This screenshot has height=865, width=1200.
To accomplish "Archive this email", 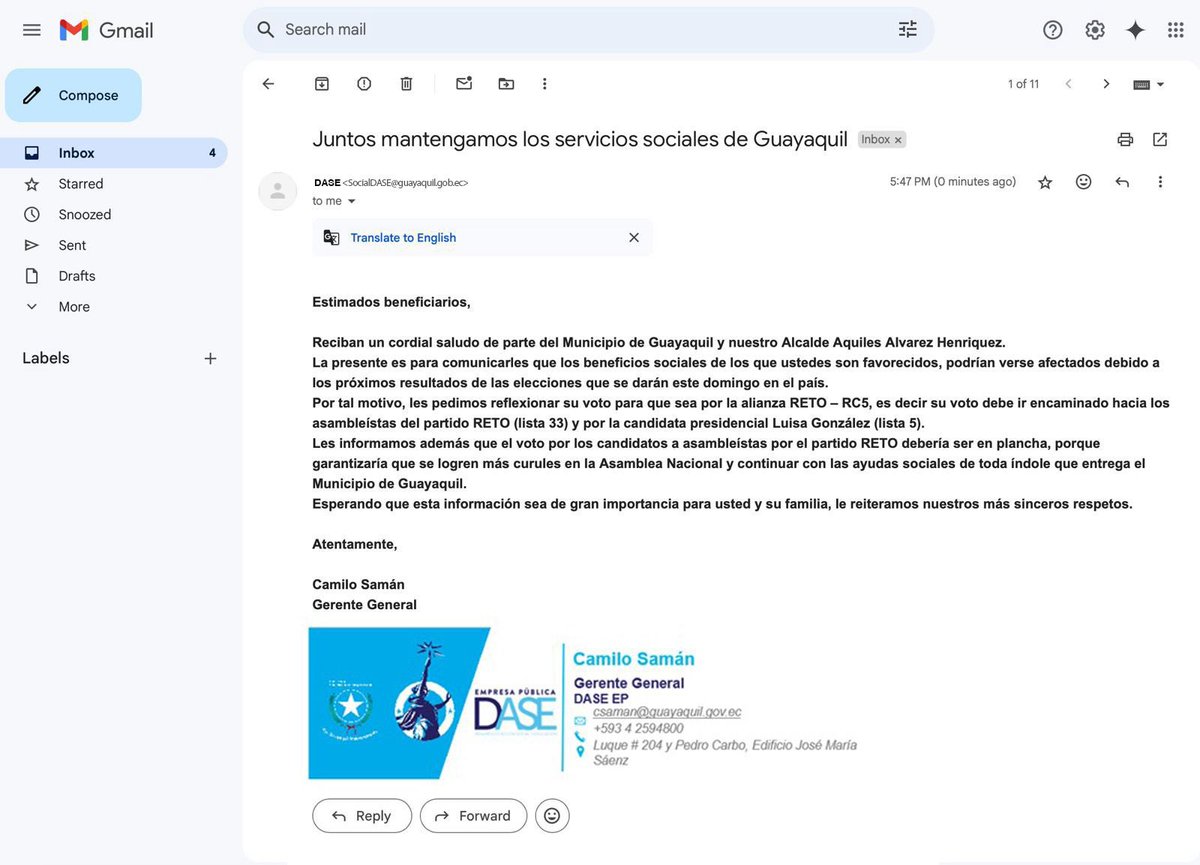I will click(x=322, y=84).
